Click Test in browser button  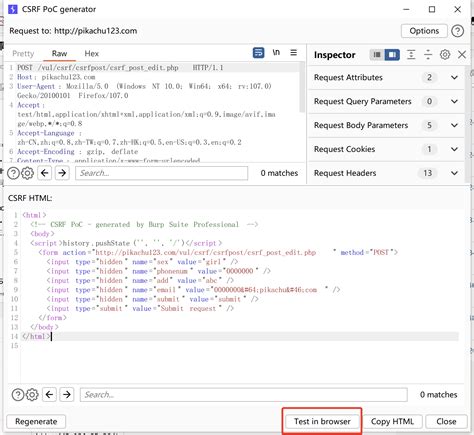322,421
